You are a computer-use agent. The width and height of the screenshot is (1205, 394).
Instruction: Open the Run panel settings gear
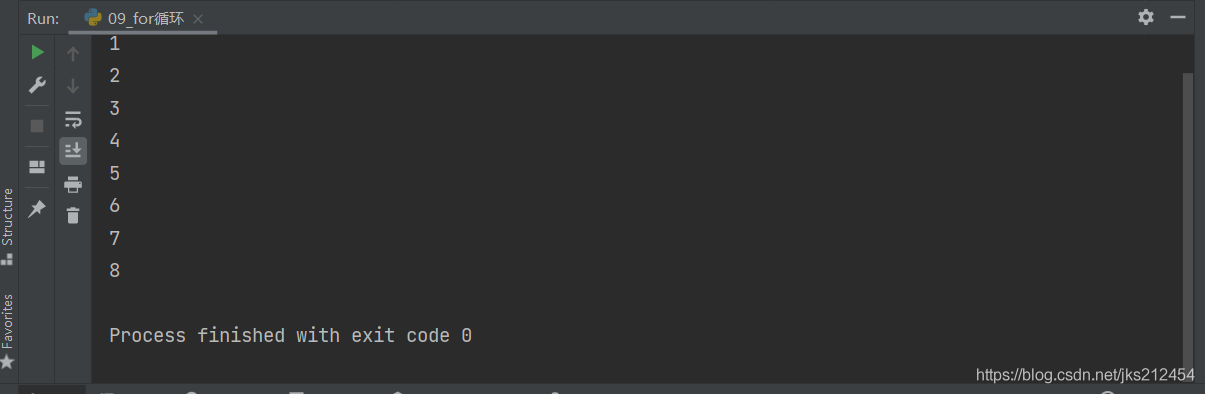[x=1146, y=17]
